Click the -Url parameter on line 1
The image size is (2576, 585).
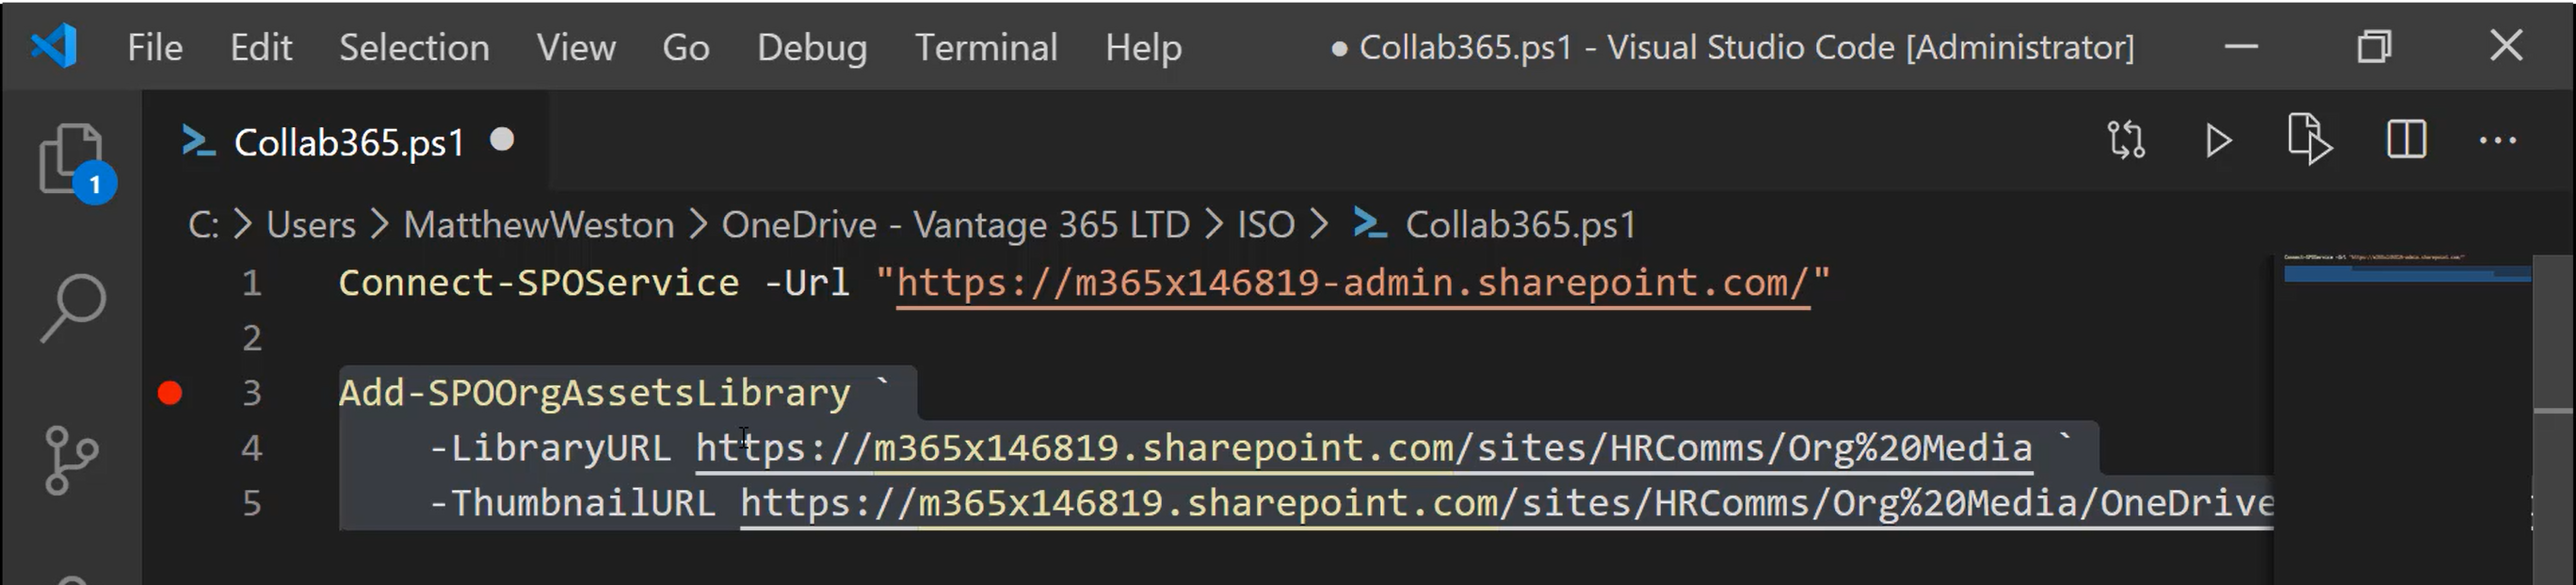pyautogui.click(x=806, y=283)
